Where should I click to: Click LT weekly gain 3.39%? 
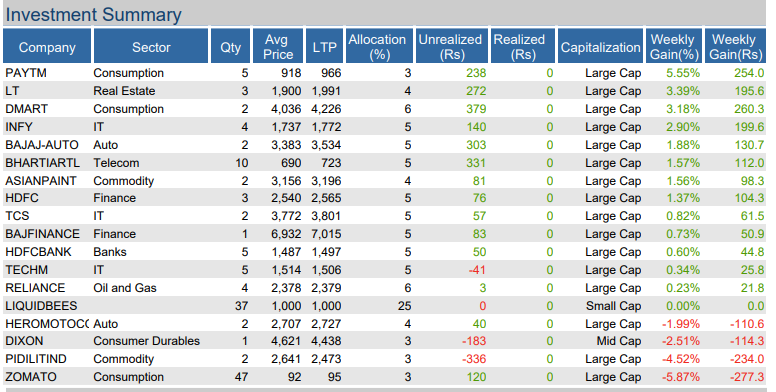click(x=683, y=91)
